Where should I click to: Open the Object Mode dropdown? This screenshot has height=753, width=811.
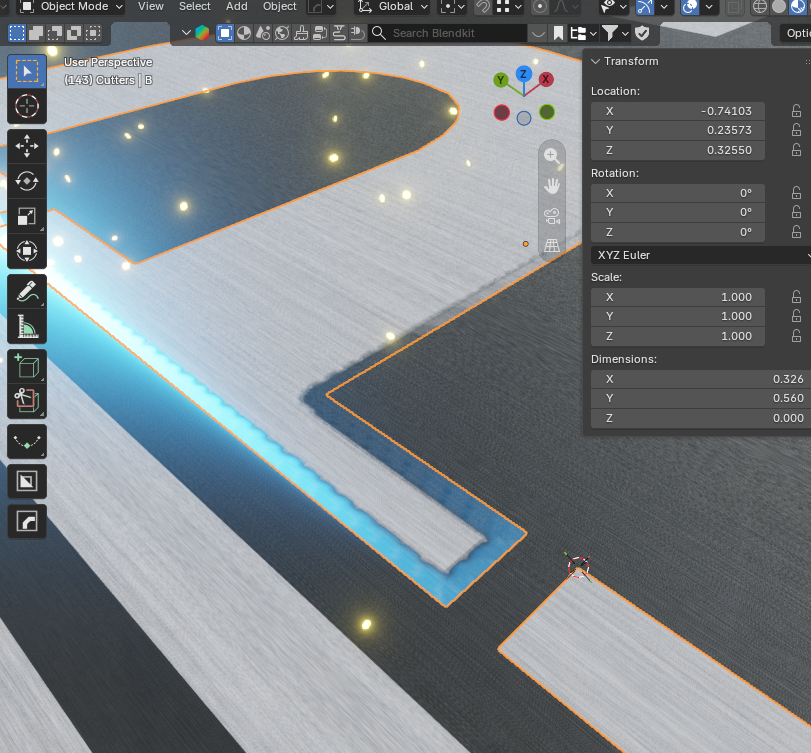click(71, 7)
